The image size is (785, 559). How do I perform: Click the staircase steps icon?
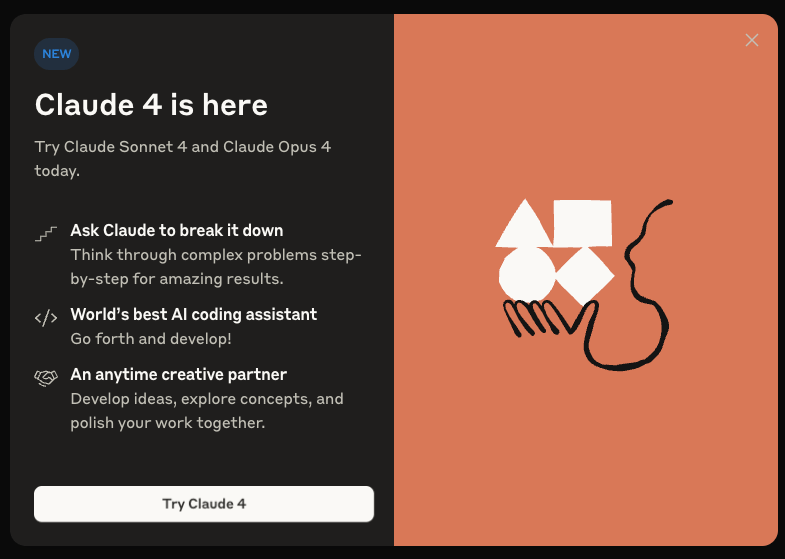point(46,233)
